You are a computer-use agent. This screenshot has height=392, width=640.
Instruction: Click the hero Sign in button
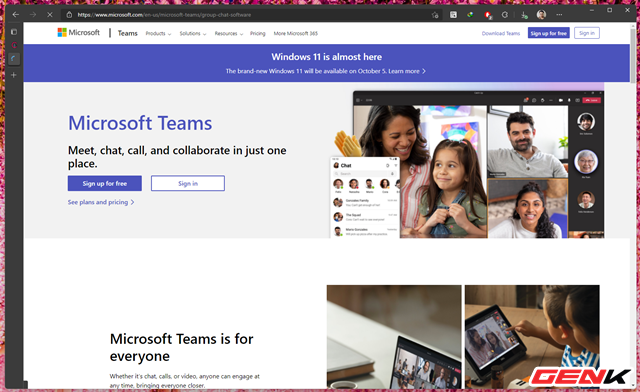(188, 183)
